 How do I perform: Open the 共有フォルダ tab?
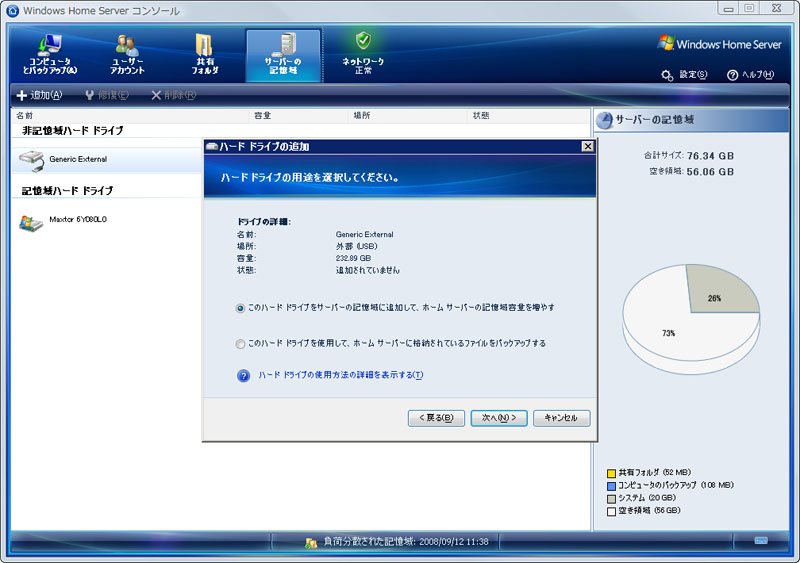(x=205, y=55)
